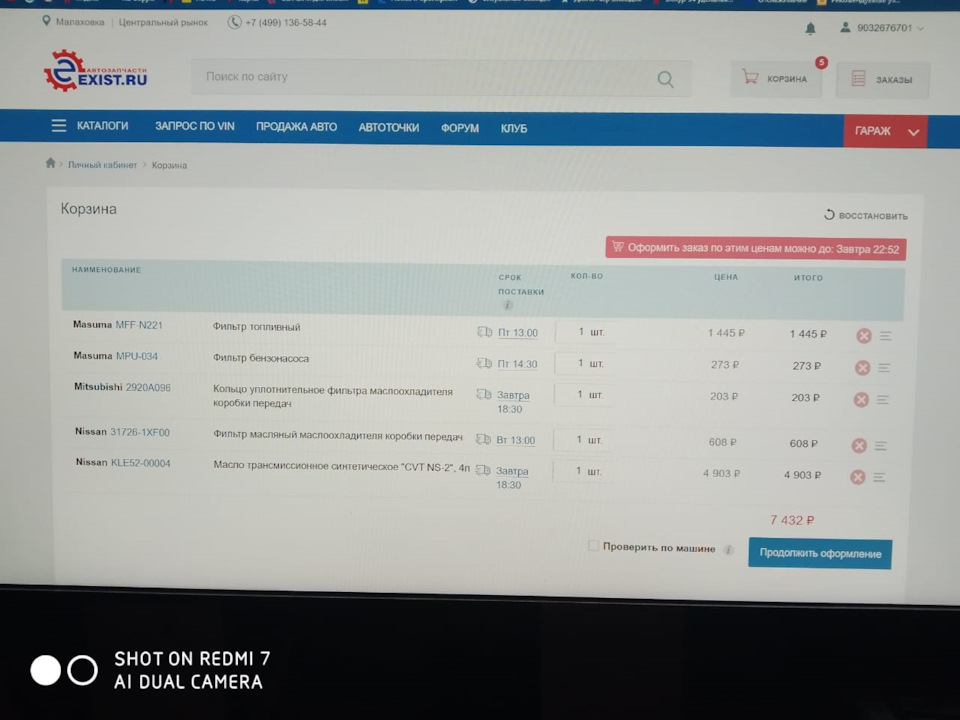Click delivery truck icon for 31726-1XF00 row
The width and height of the screenshot is (960, 720).
click(x=483, y=439)
